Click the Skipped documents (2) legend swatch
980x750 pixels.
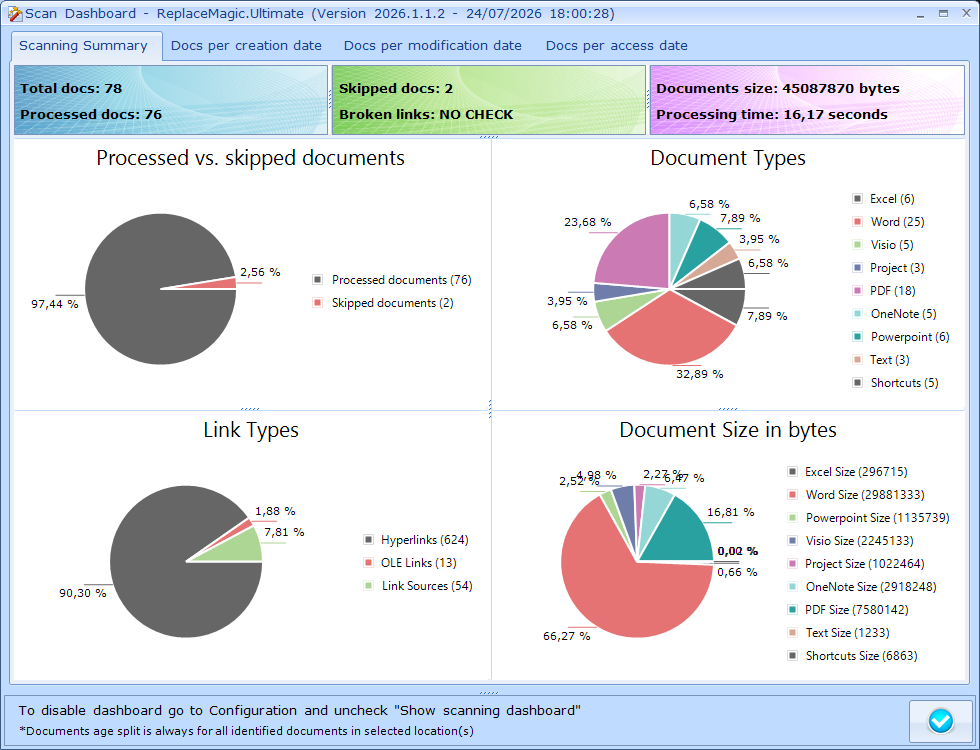318,303
